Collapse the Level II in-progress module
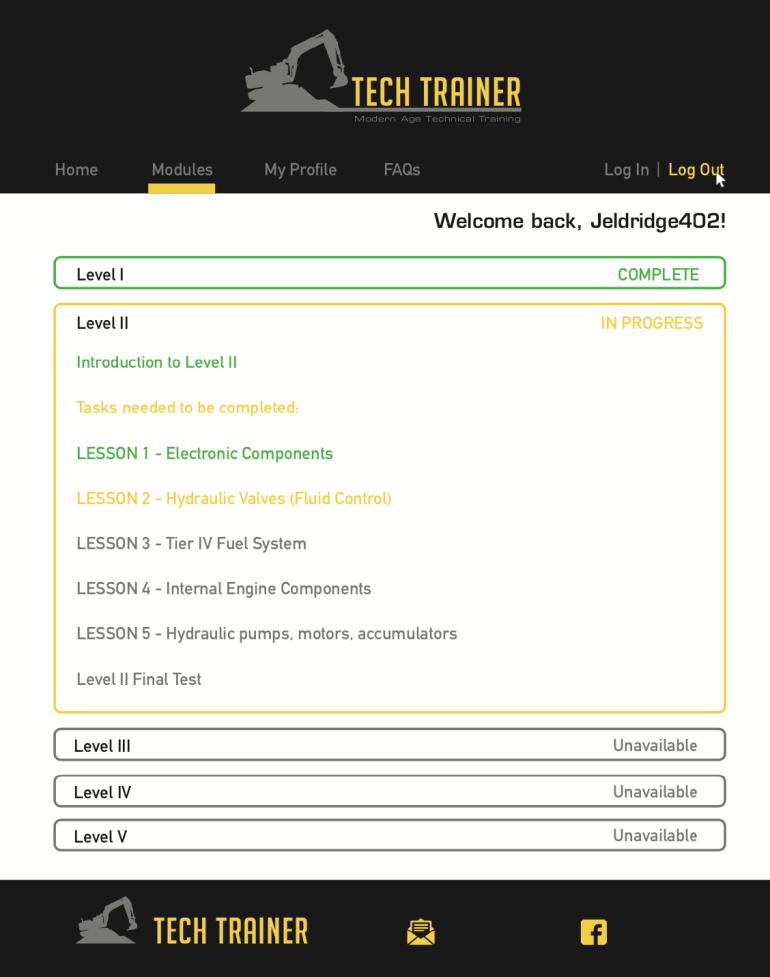The height and width of the screenshot is (977, 770). click(x=389, y=323)
